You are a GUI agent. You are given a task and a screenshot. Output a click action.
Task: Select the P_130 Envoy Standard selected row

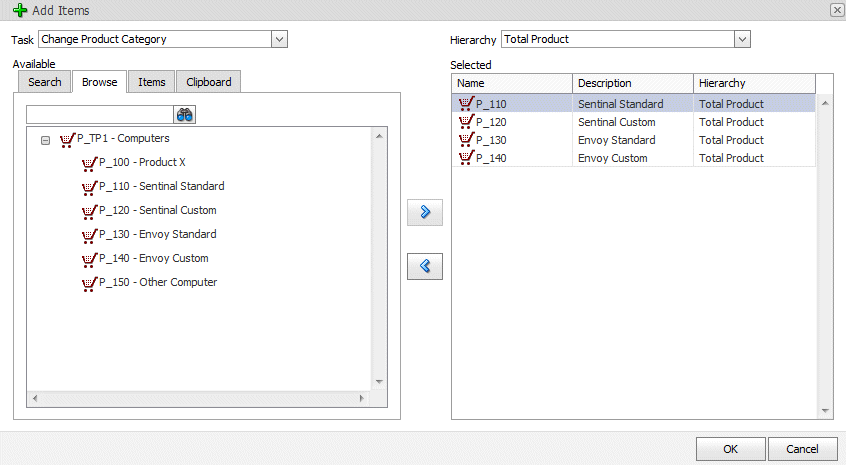616,140
